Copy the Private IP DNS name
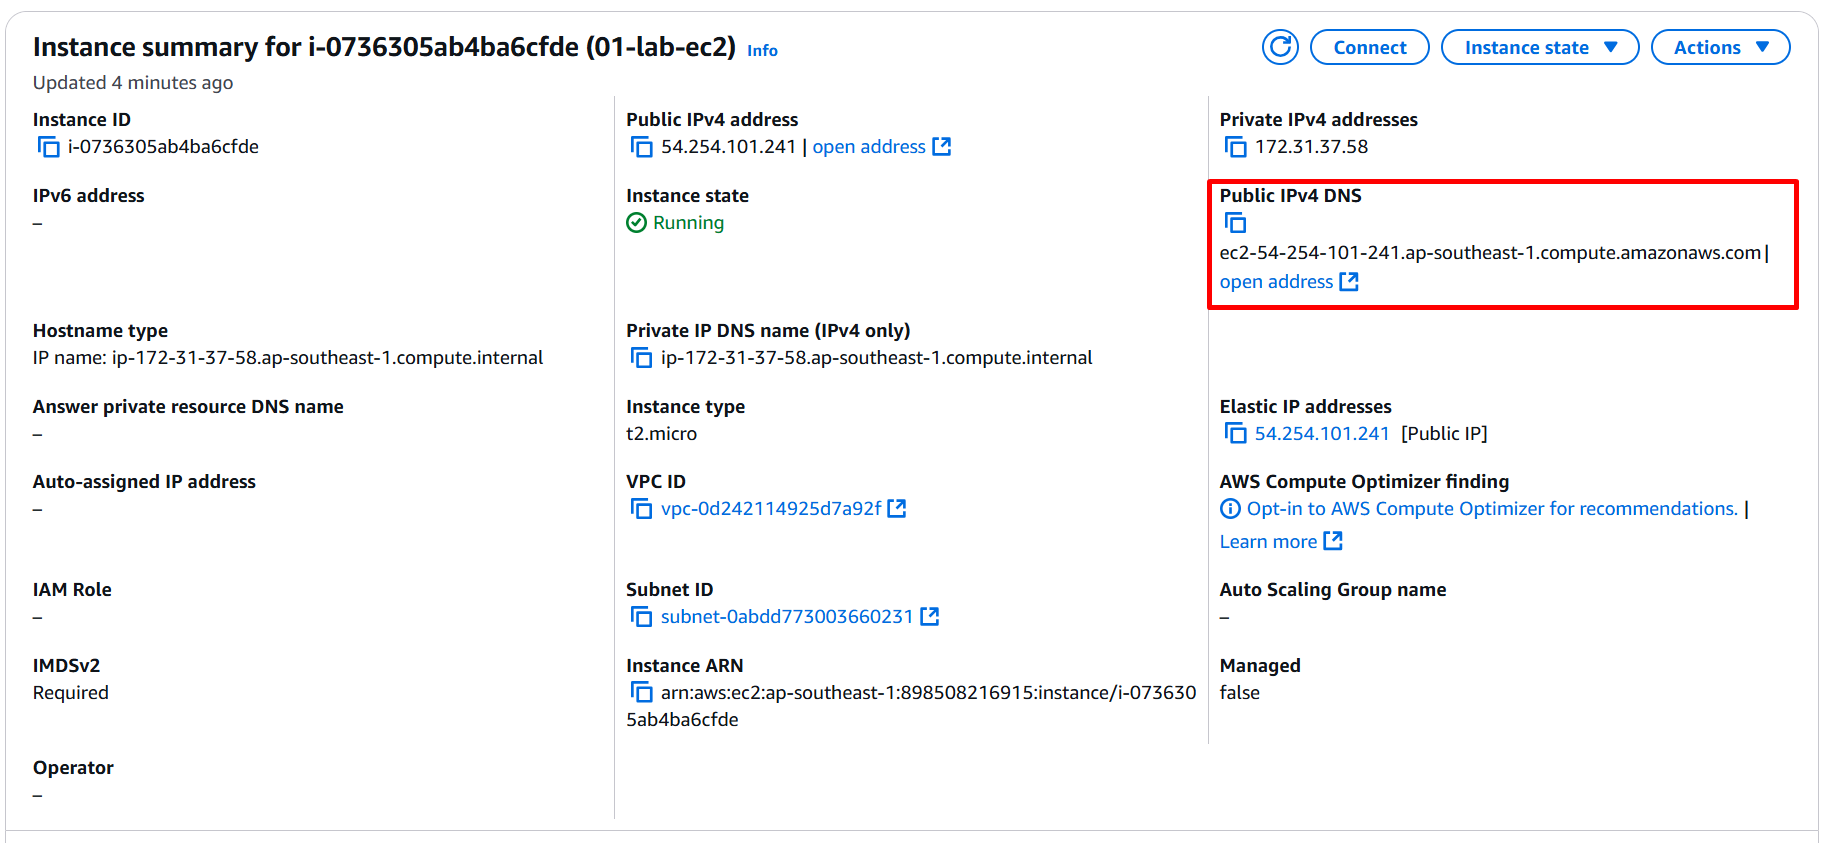 coord(641,358)
